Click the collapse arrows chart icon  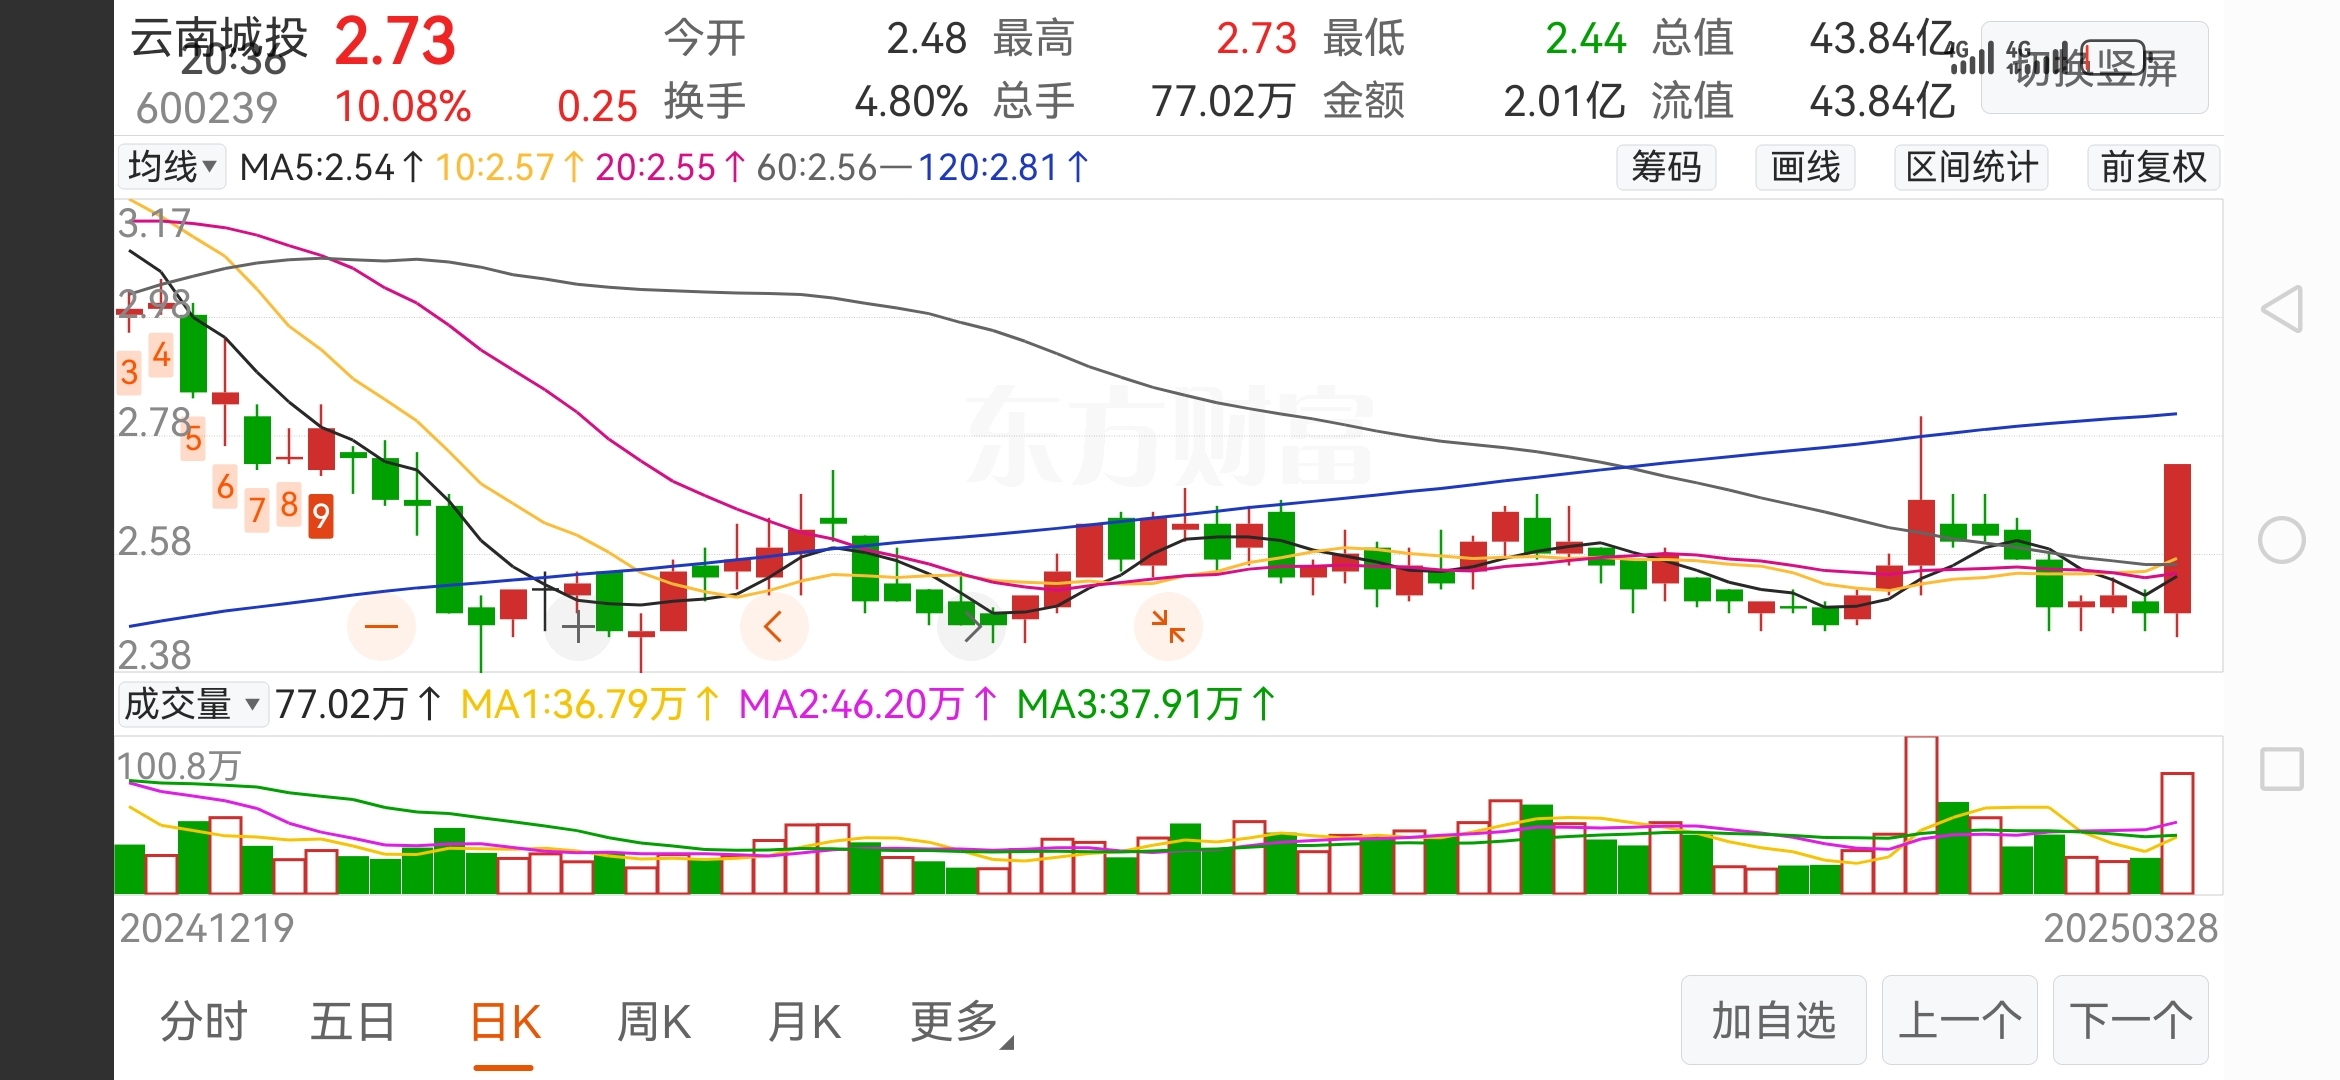[1168, 627]
